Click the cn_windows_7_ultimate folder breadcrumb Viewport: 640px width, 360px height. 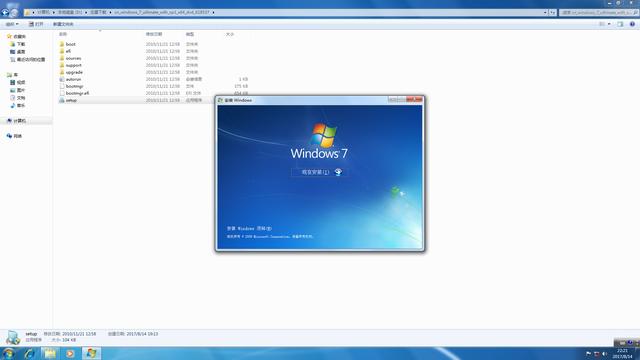coord(162,13)
